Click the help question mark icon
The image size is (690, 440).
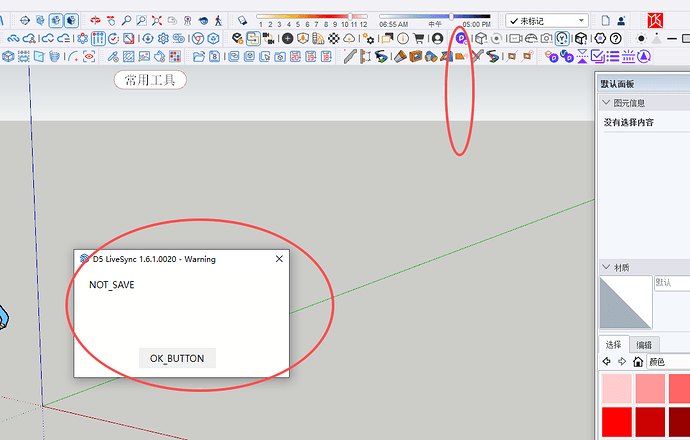click(616, 39)
